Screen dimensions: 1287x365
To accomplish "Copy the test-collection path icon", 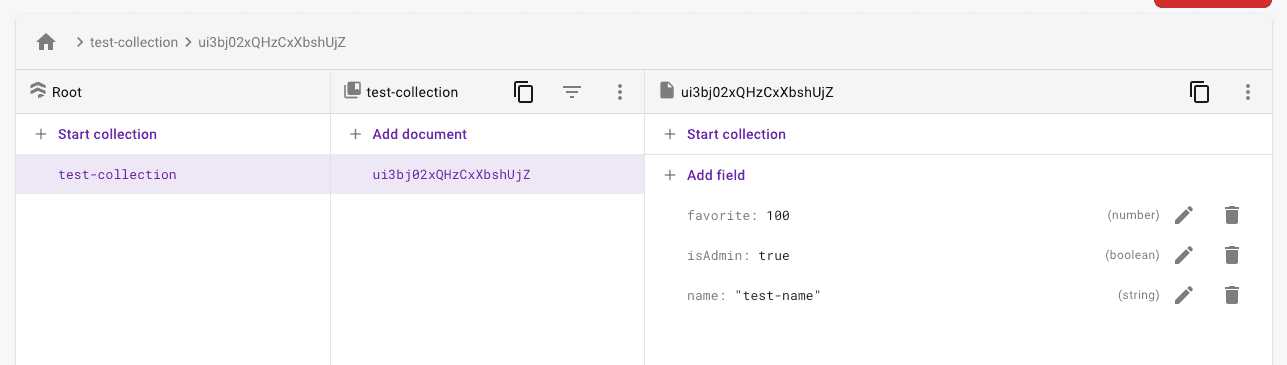I will tap(524, 92).
